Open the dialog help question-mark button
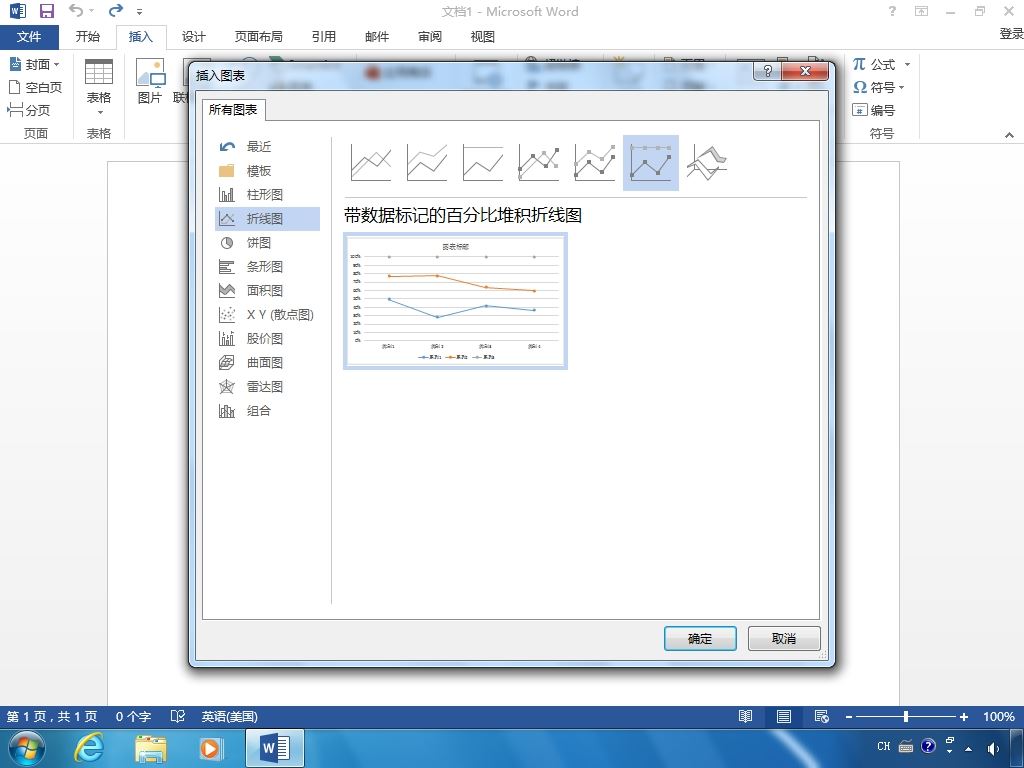 (x=767, y=71)
